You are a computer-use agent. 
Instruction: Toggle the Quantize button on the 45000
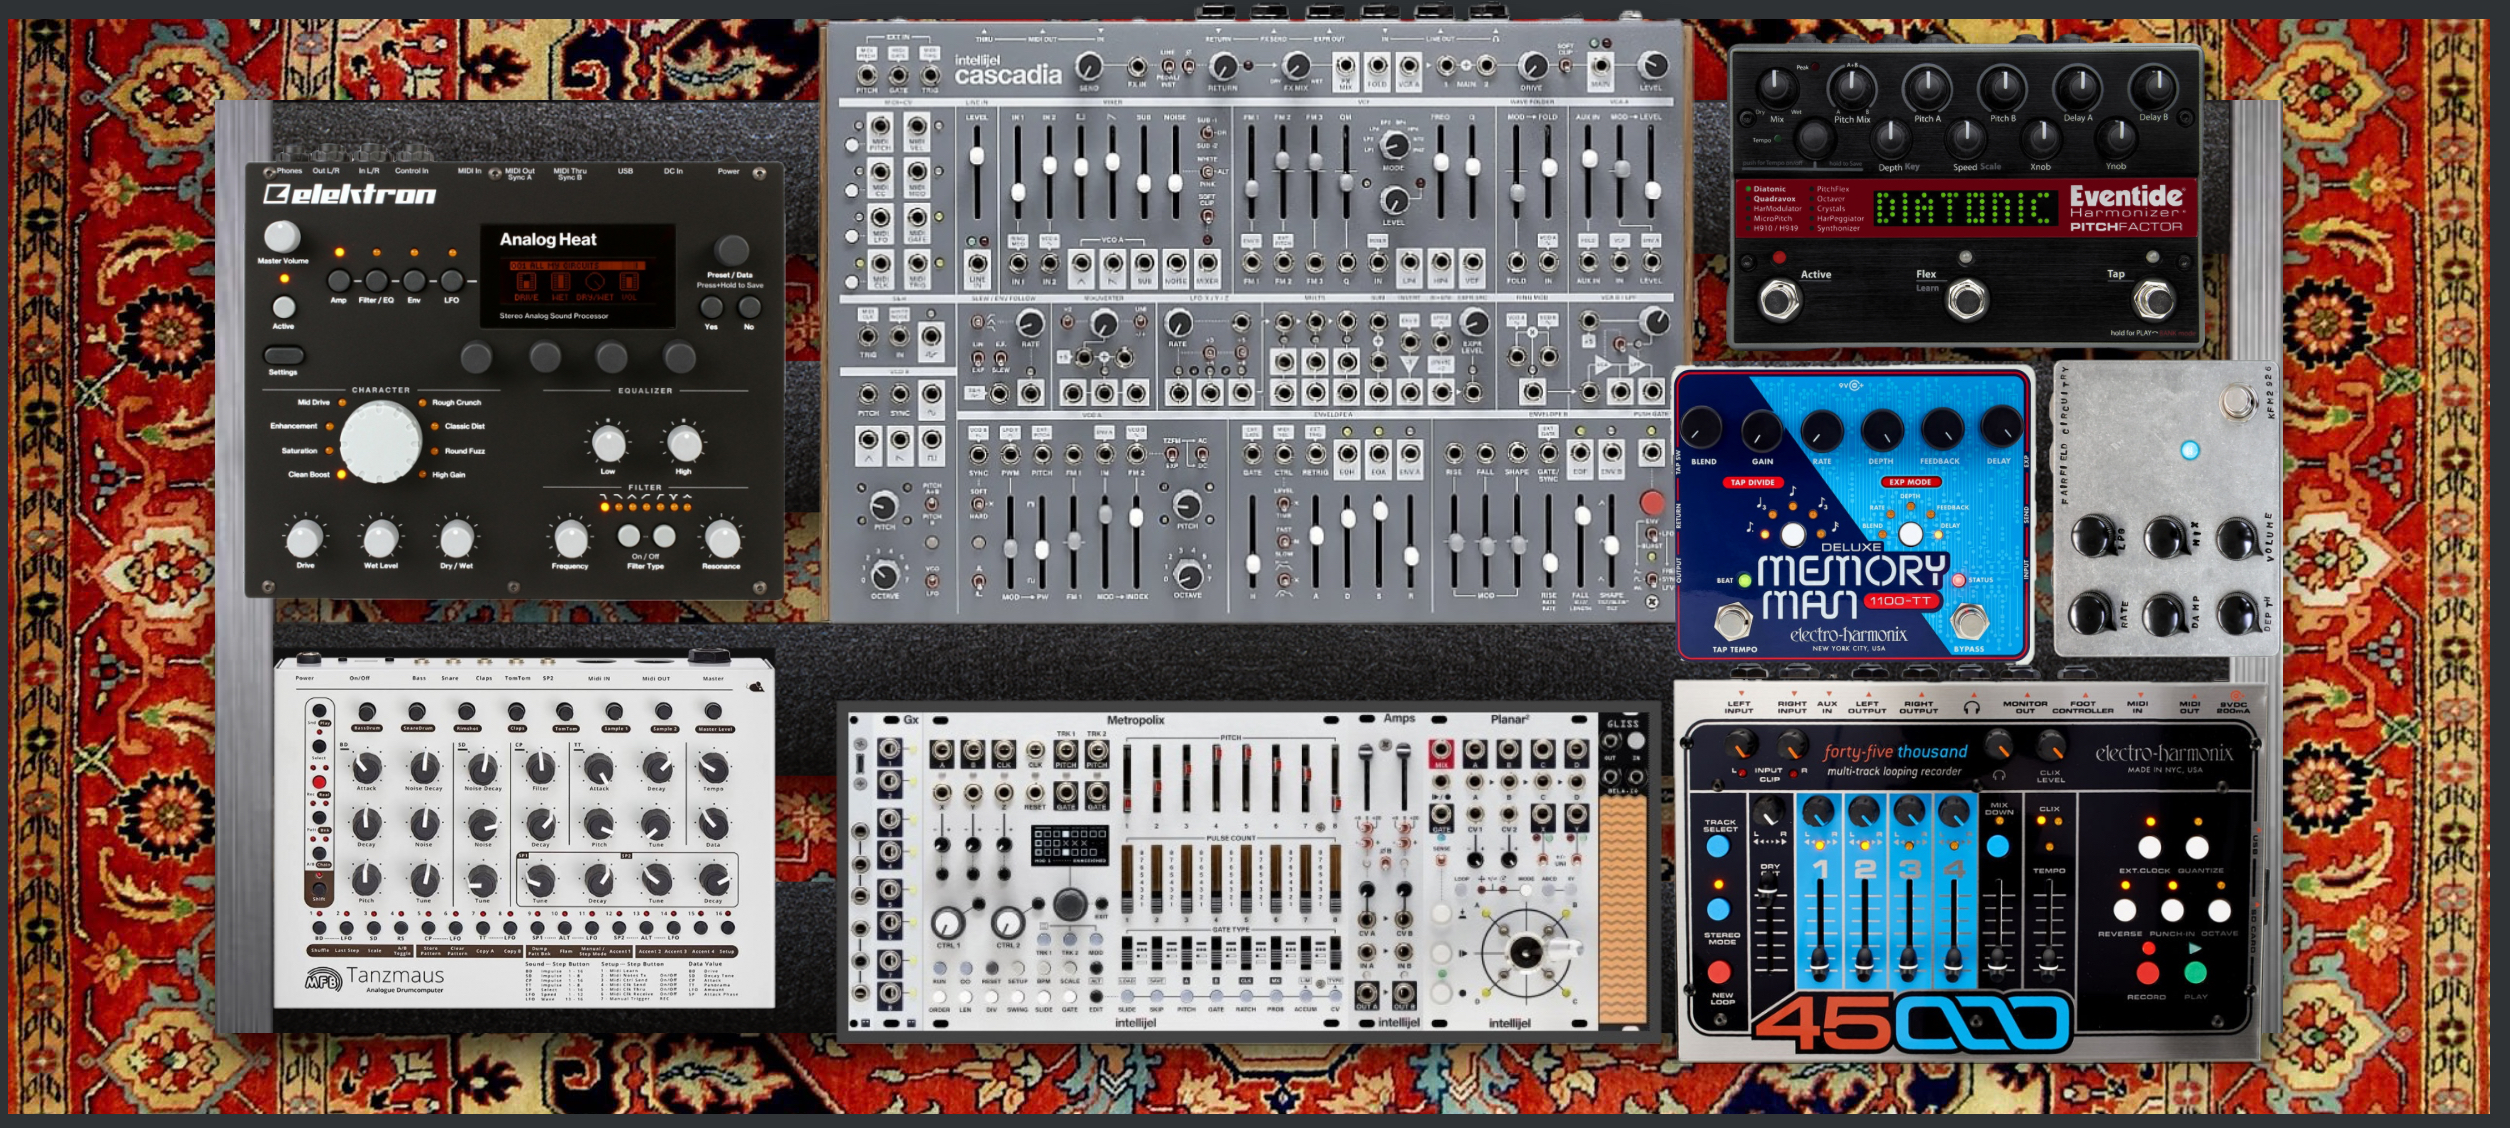point(2196,849)
